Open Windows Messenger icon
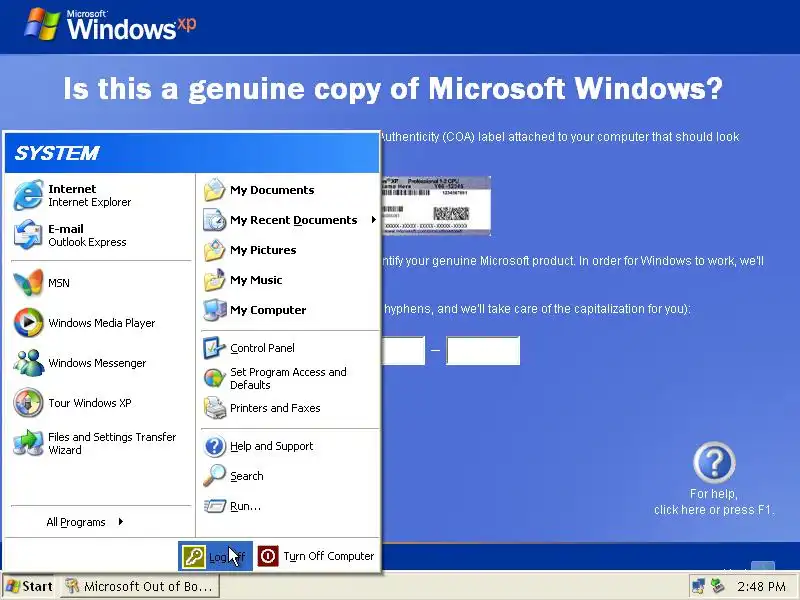This screenshot has height=600, width=800. (28, 363)
